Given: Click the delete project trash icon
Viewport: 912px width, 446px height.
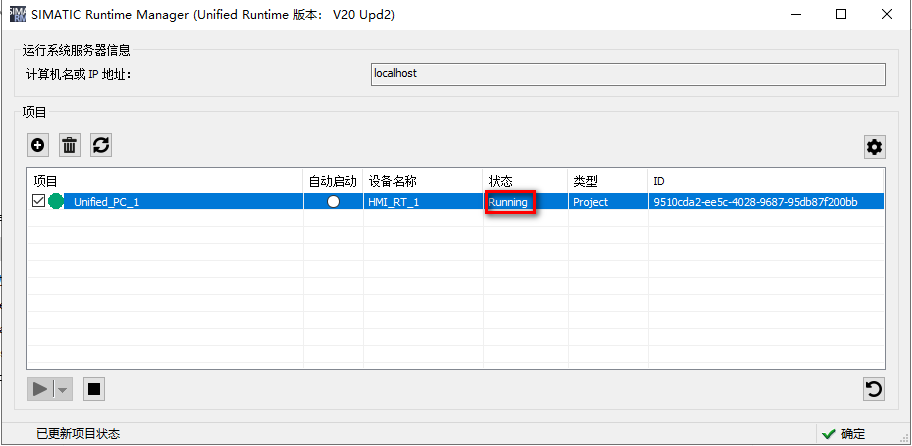Looking at the screenshot, I should 69,145.
